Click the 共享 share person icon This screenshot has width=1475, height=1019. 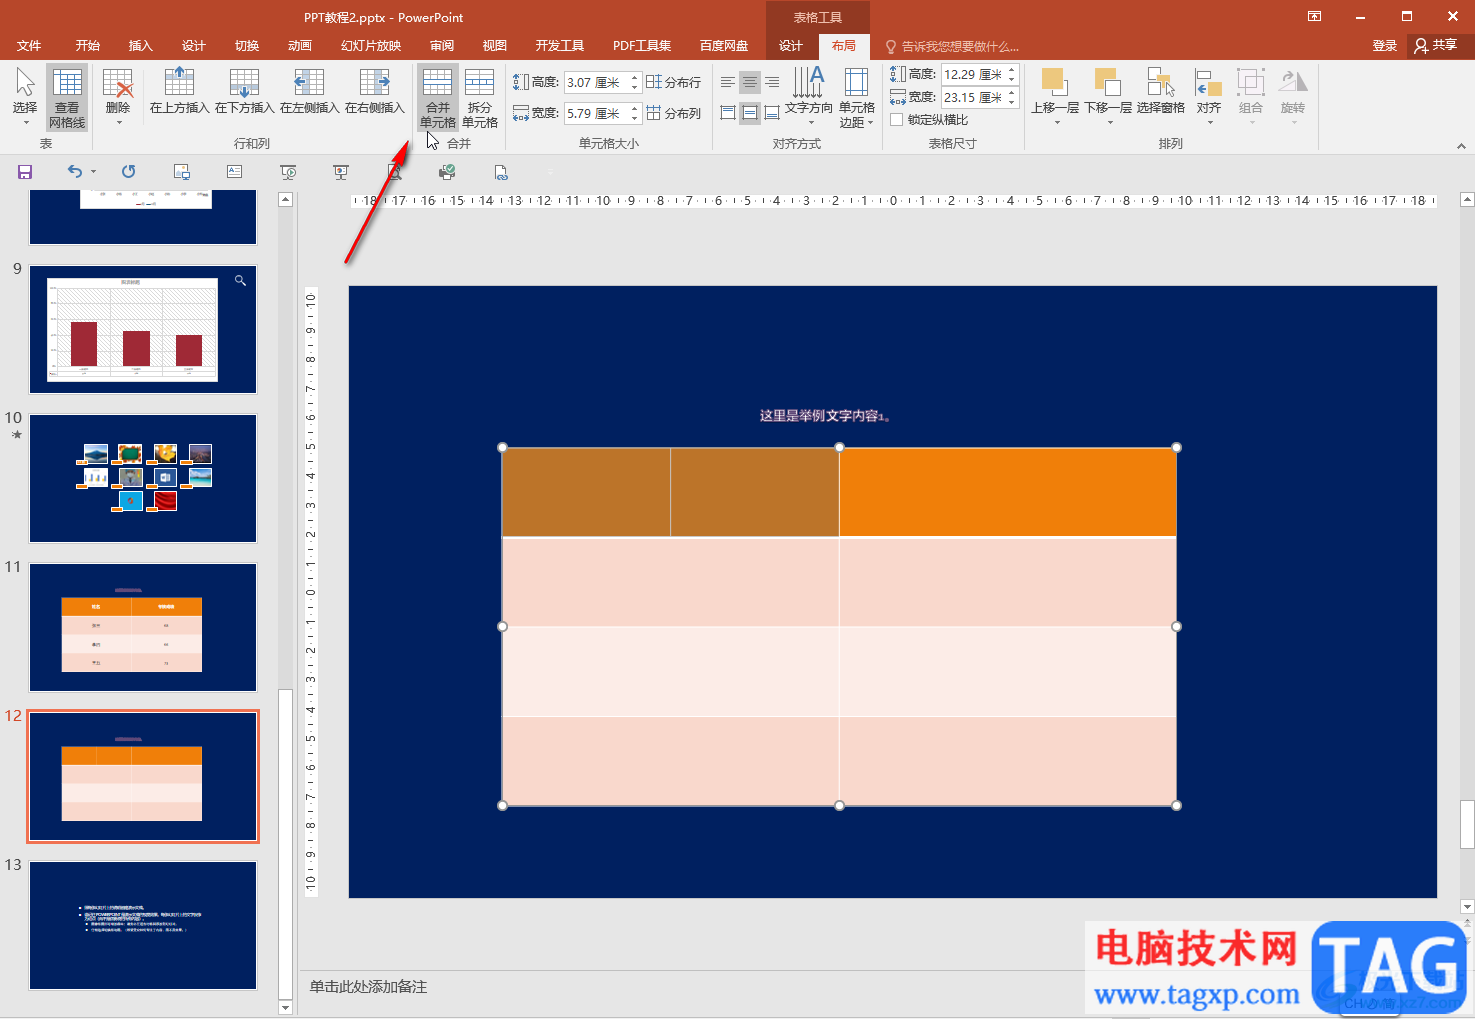(1421, 46)
